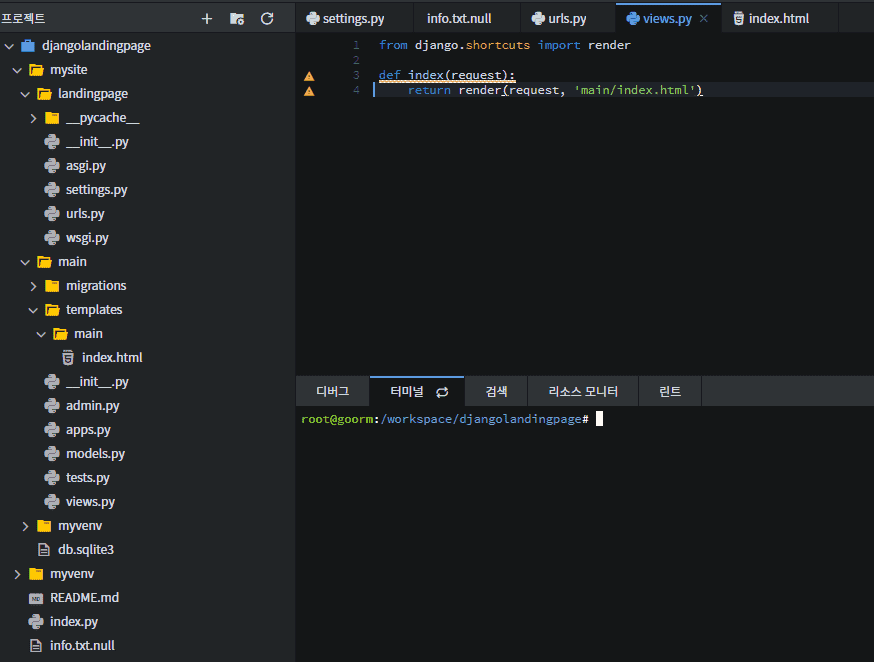Open the 리소스 모니터 panel tab
874x662 pixels.
(583, 392)
